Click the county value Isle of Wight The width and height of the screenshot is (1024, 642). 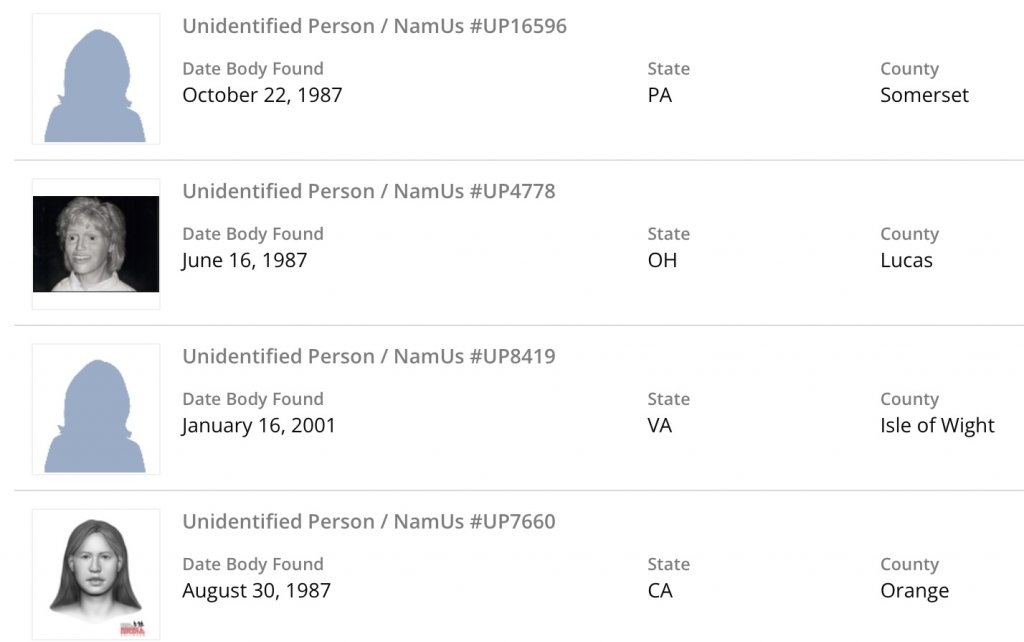click(x=937, y=425)
